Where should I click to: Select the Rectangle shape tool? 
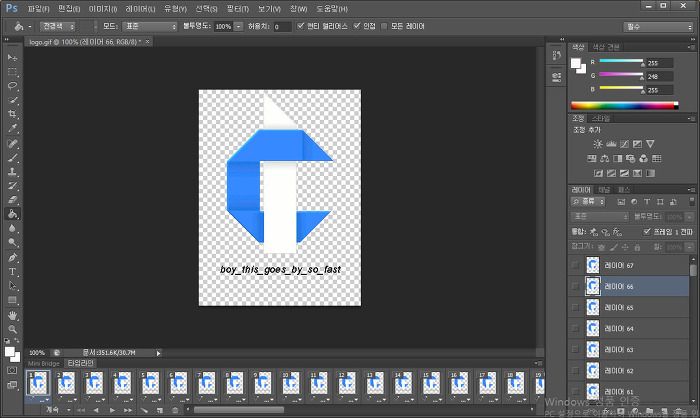point(12,300)
